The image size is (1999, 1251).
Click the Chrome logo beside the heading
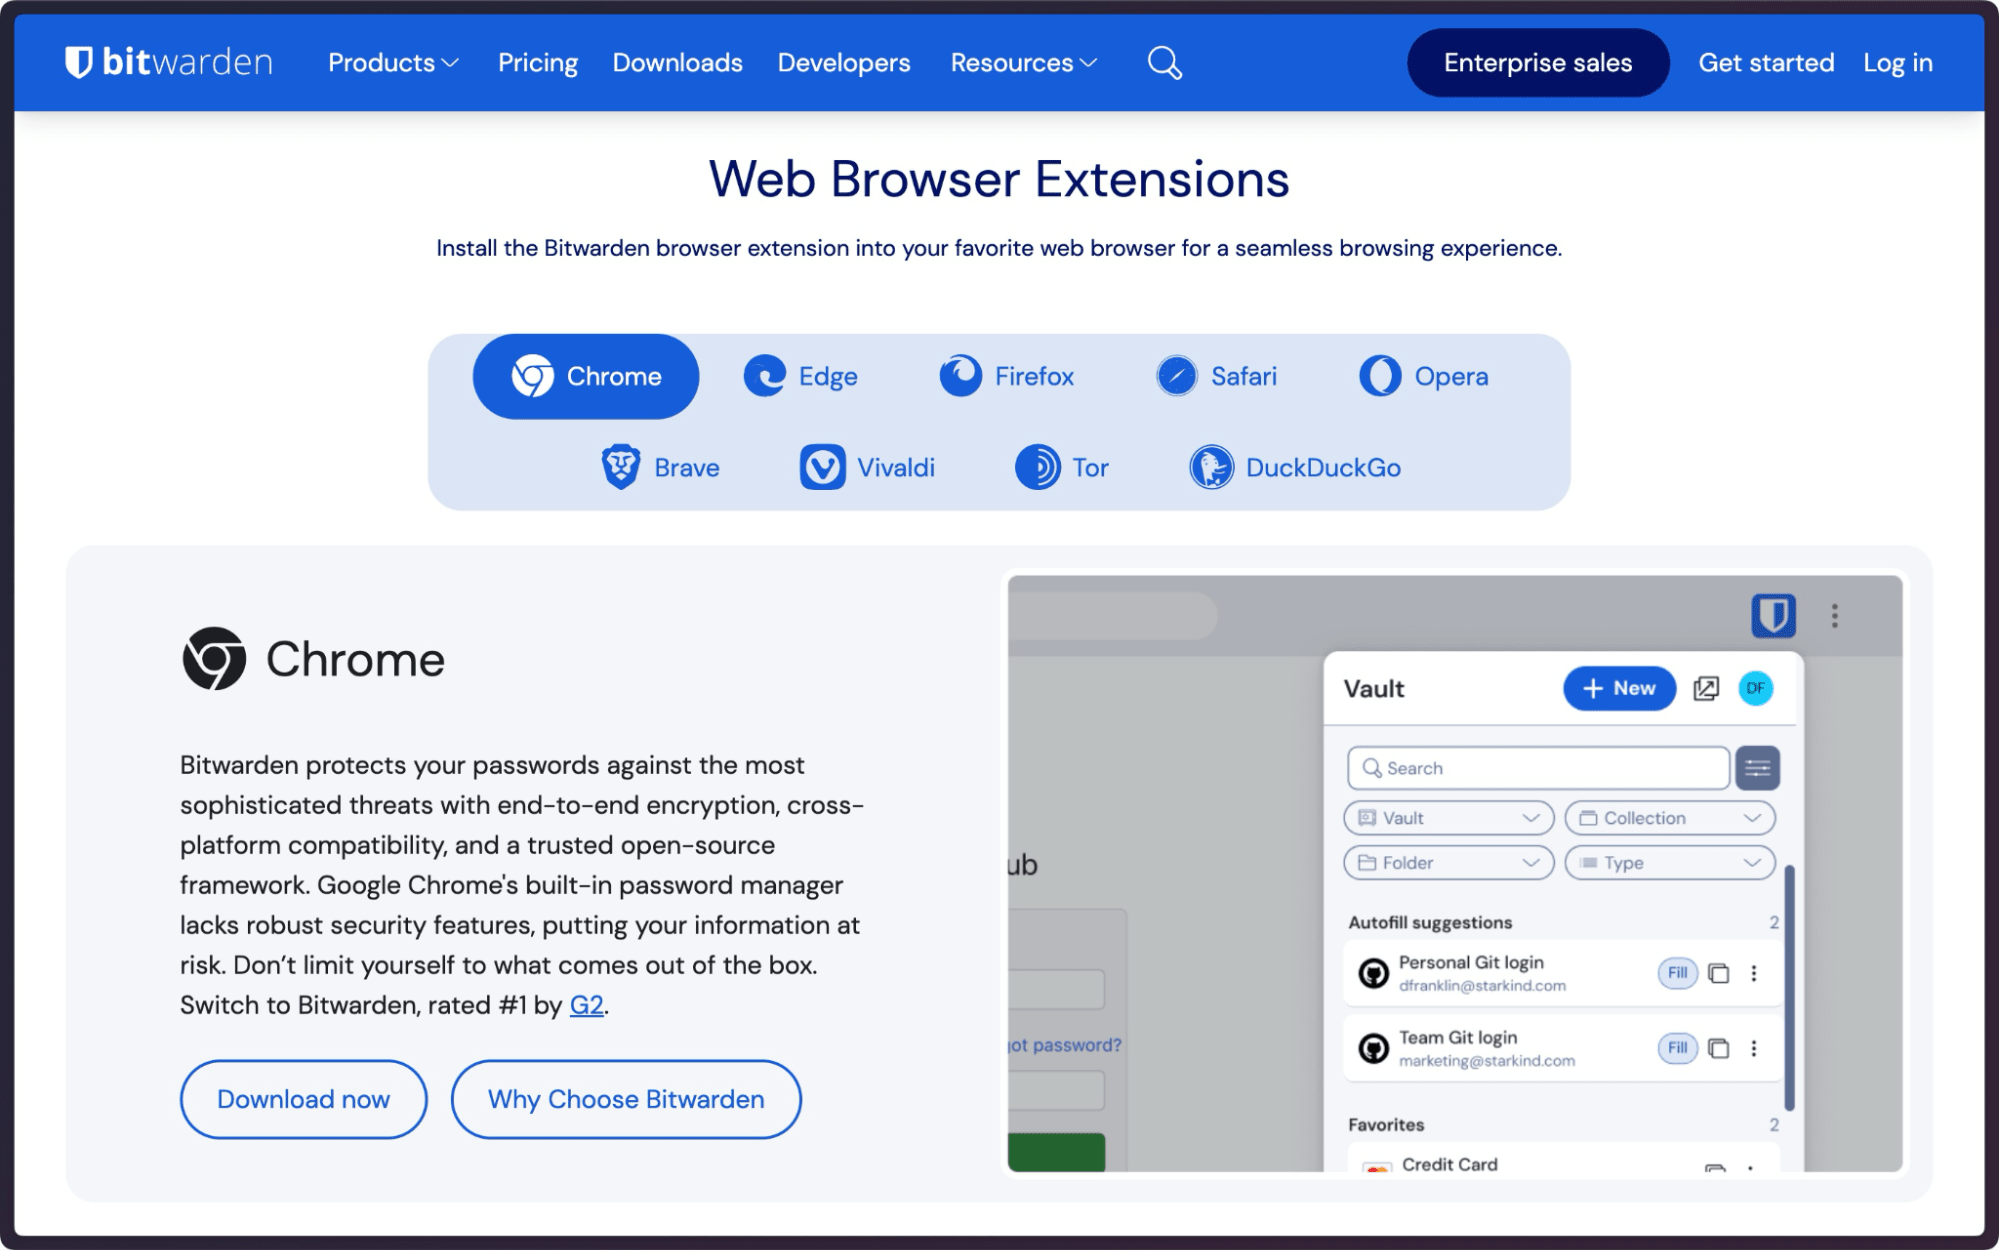point(214,659)
